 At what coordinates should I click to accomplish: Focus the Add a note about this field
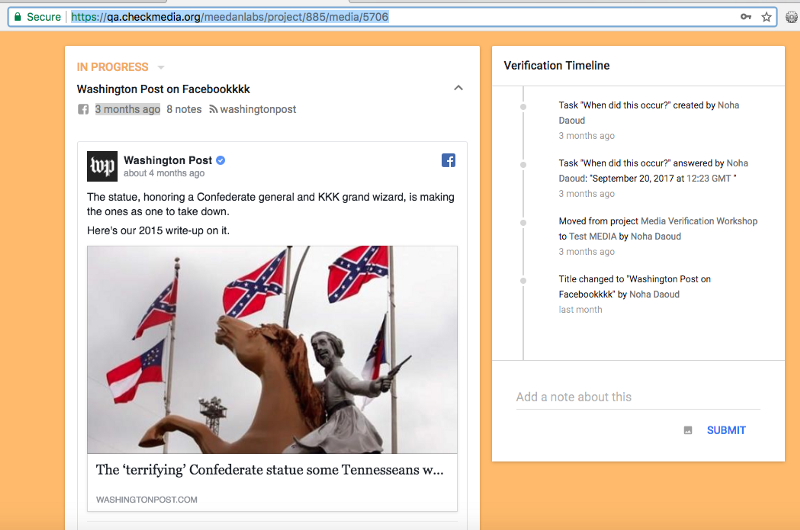[638, 397]
